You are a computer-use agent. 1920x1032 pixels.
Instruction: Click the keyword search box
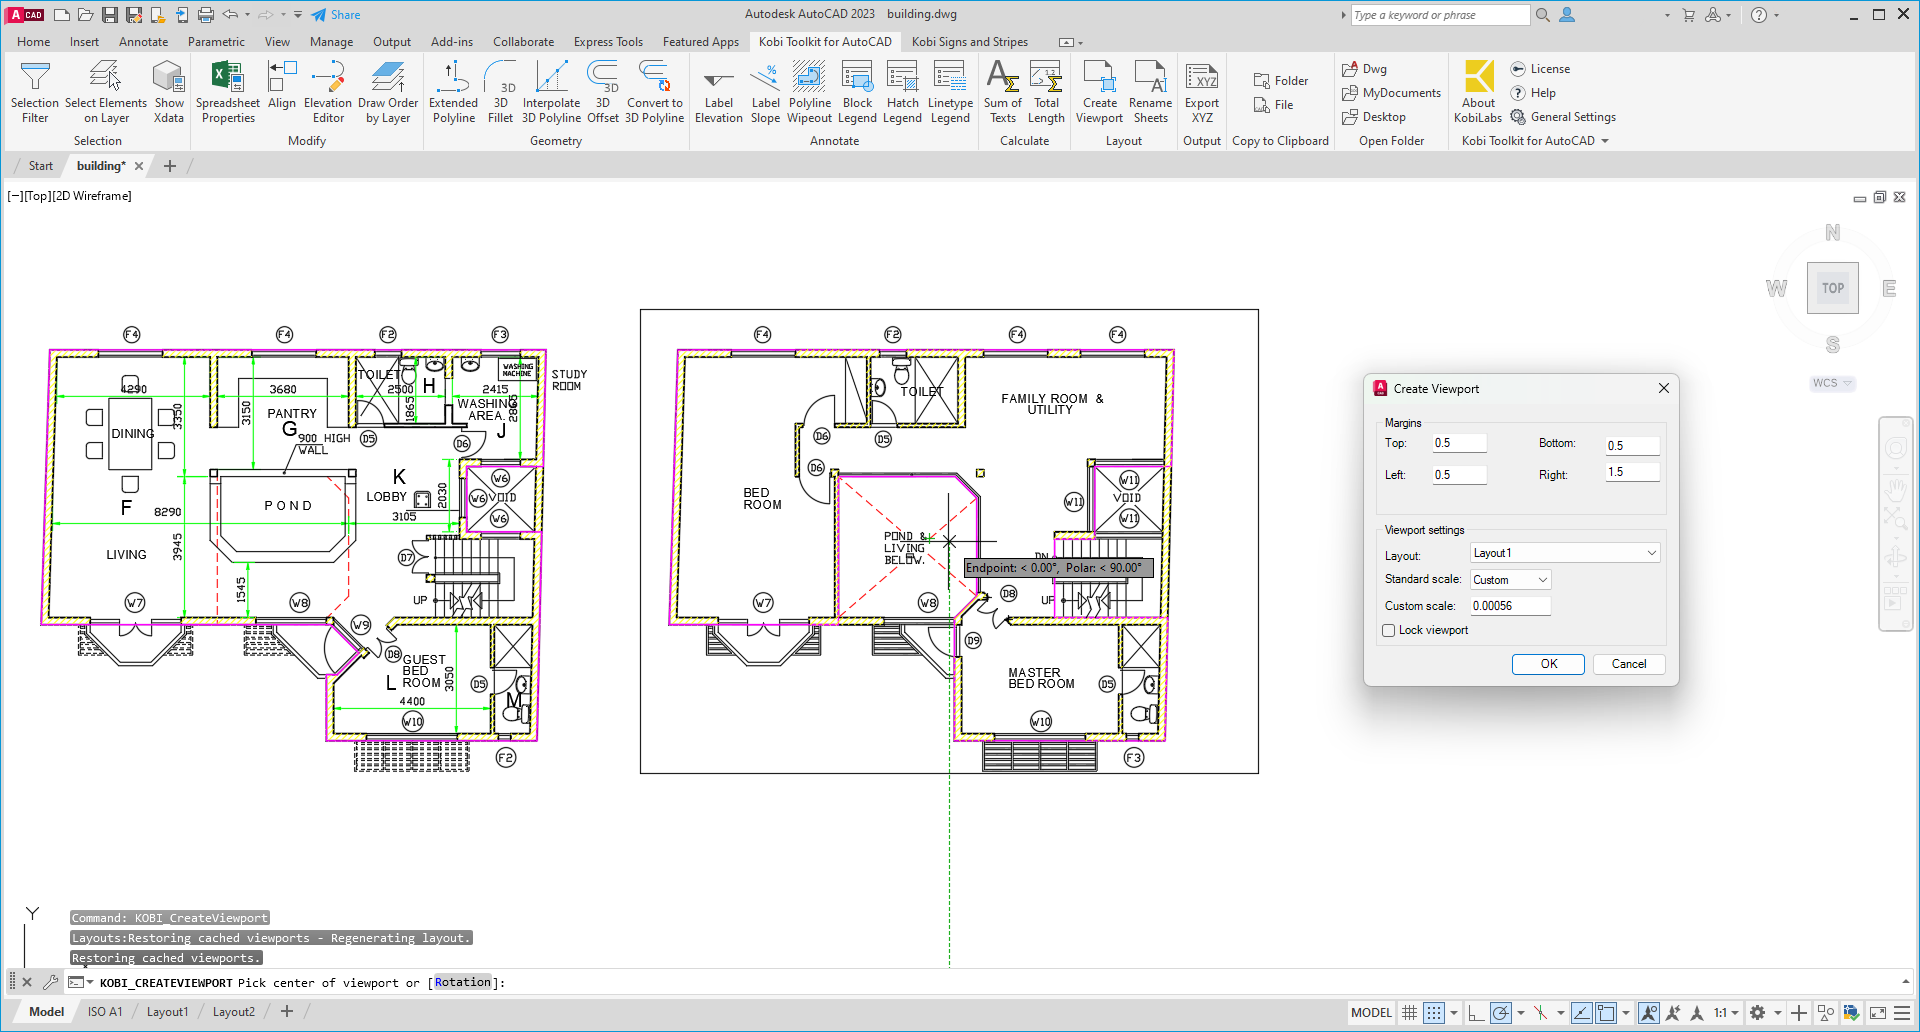click(x=1440, y=15)
